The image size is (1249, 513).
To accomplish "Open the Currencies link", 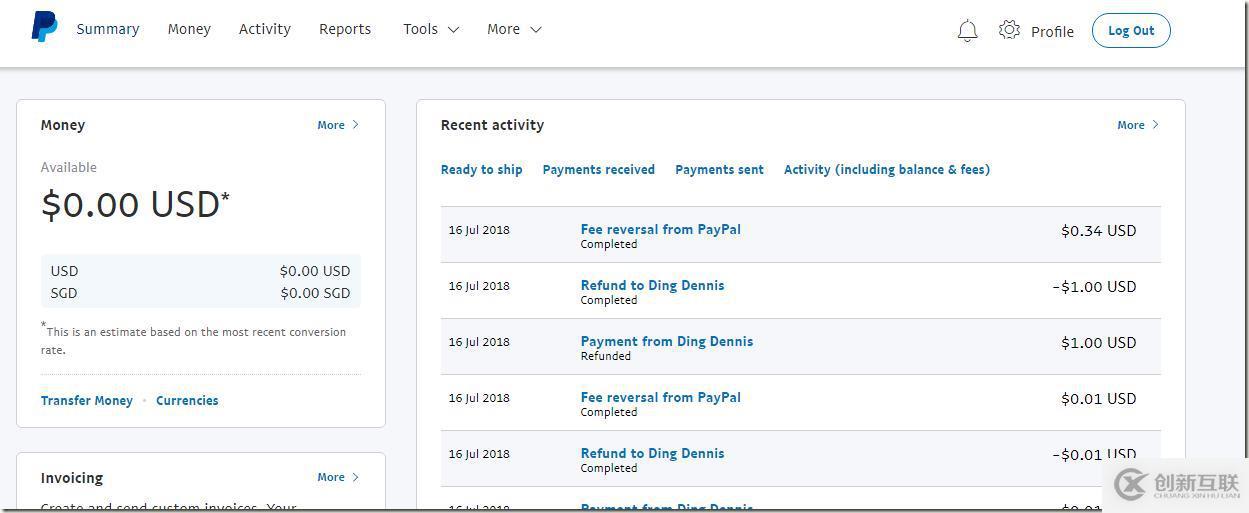I will tap(187, 400).
